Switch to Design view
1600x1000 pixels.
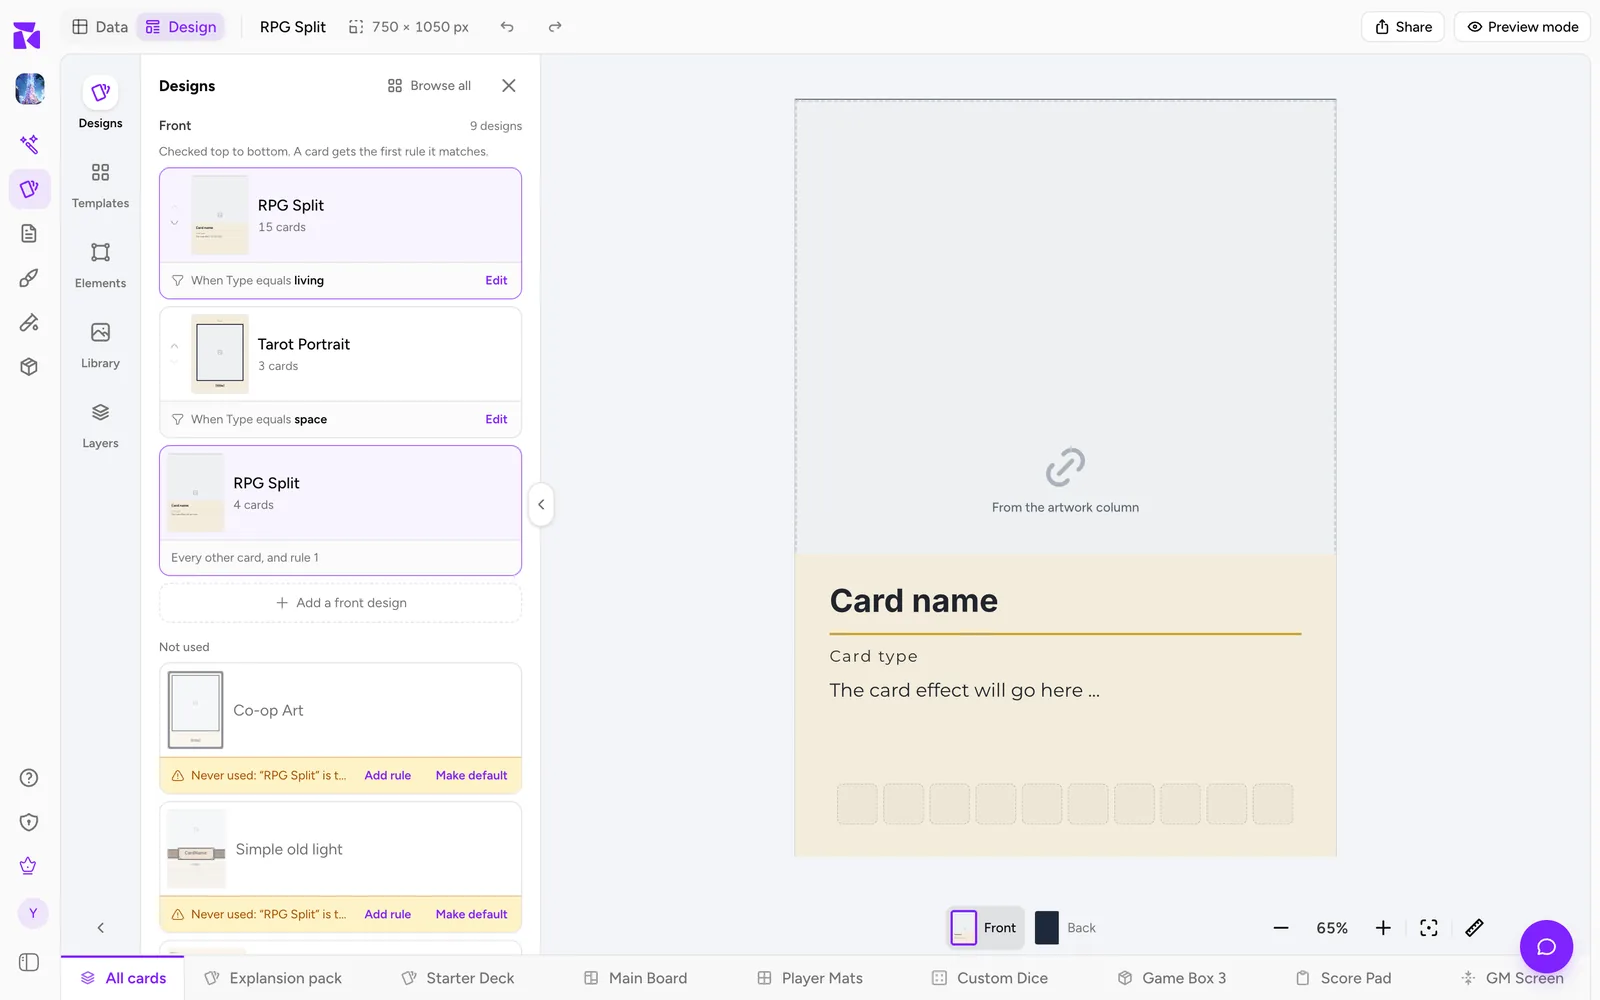tap(181, 27)
